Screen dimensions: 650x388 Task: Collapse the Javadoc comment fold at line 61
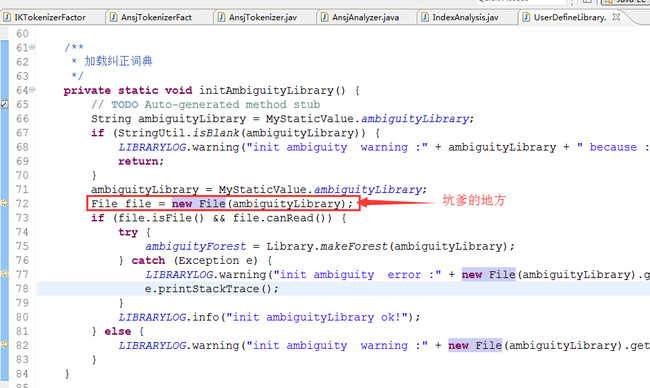(32, 47)
